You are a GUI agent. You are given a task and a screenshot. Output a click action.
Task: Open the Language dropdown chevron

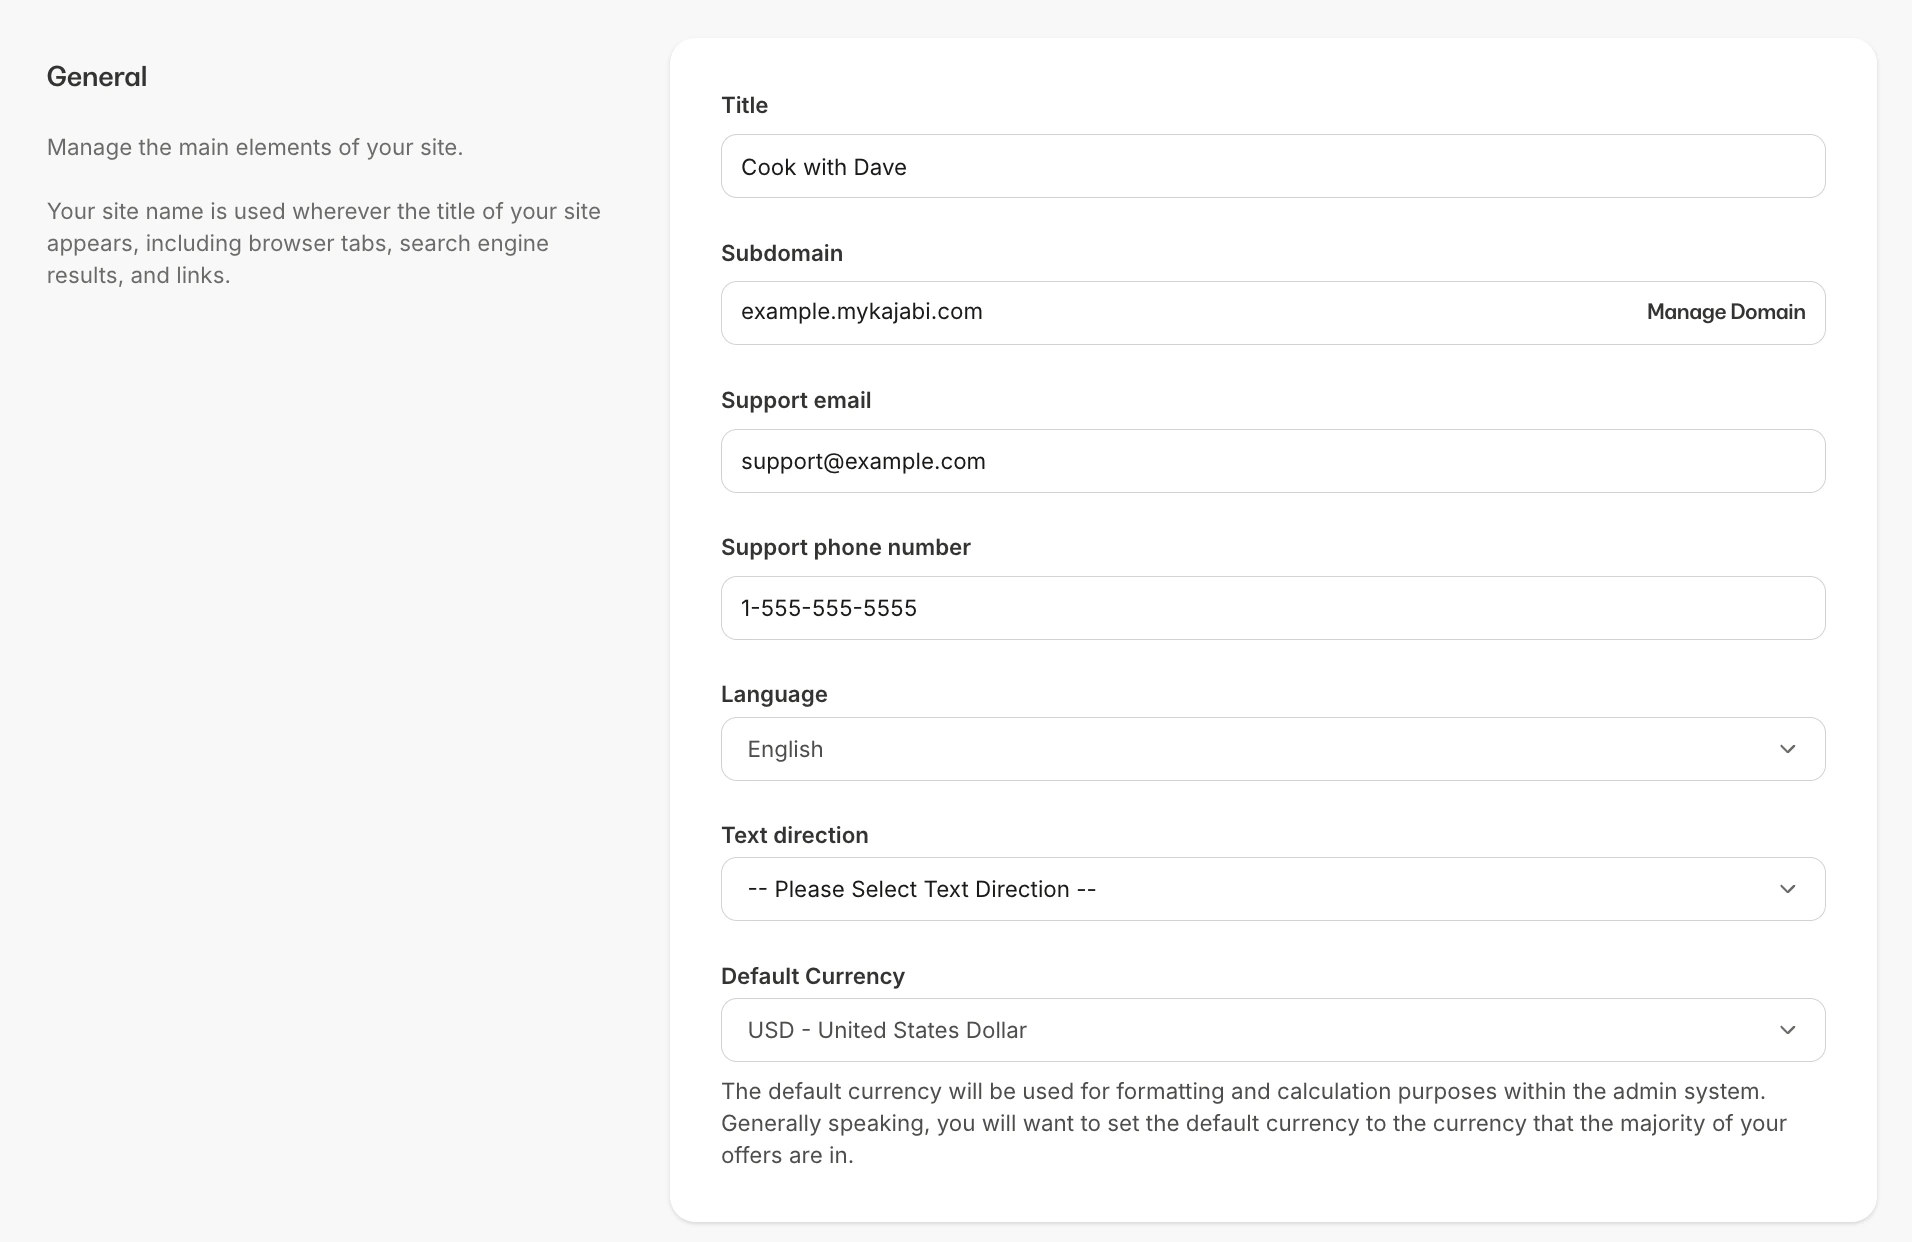coord(1789,748)
